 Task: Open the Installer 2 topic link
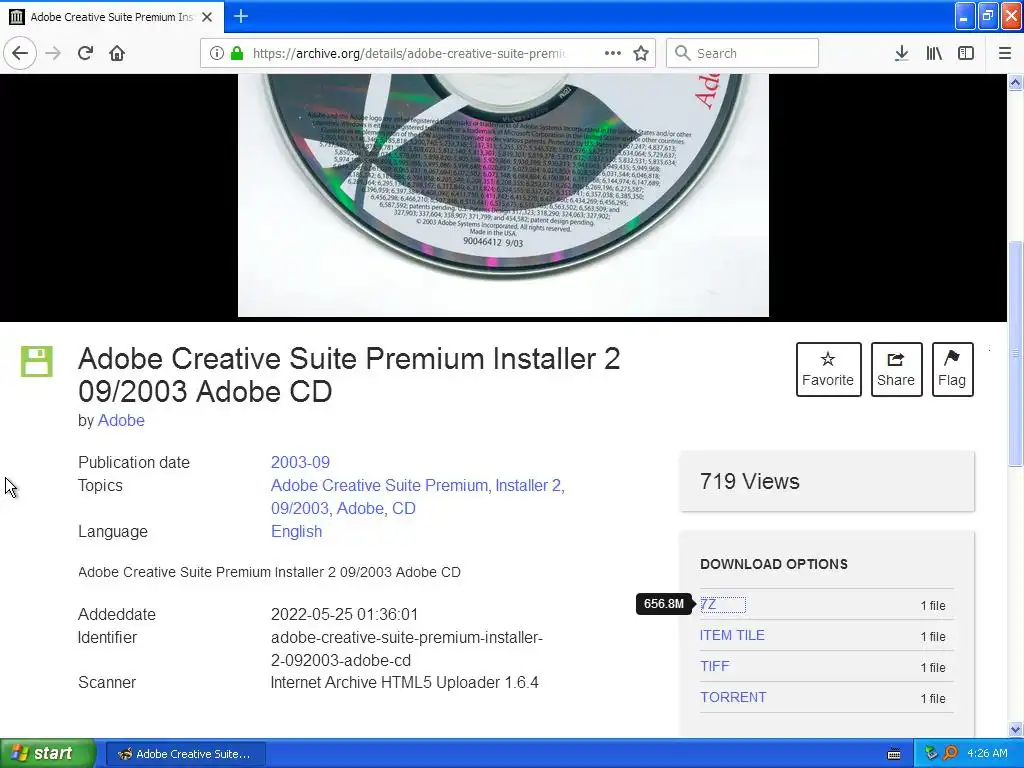[528, 486]
